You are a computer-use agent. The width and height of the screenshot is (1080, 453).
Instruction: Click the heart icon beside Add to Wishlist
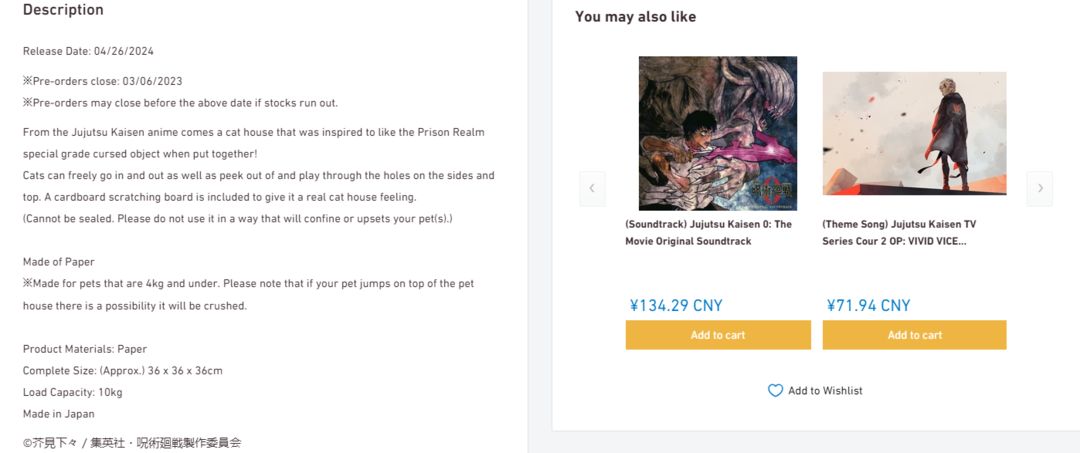pos(776,390)
